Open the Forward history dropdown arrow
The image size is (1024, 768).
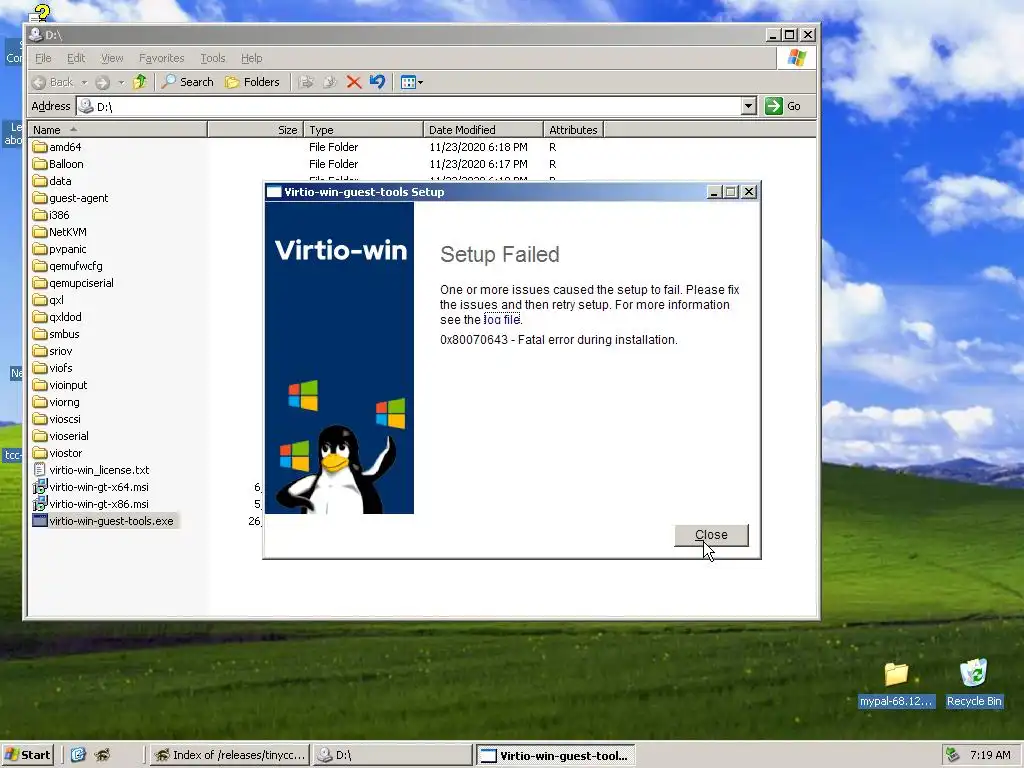pos(121,82)
